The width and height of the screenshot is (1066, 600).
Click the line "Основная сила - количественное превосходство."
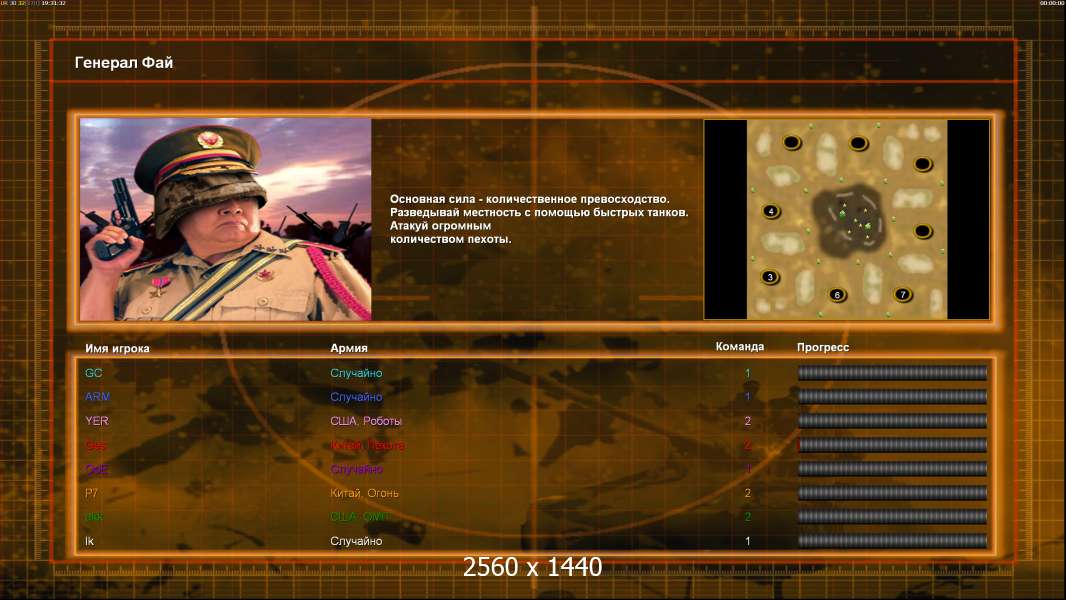click(x=530, y=199)
